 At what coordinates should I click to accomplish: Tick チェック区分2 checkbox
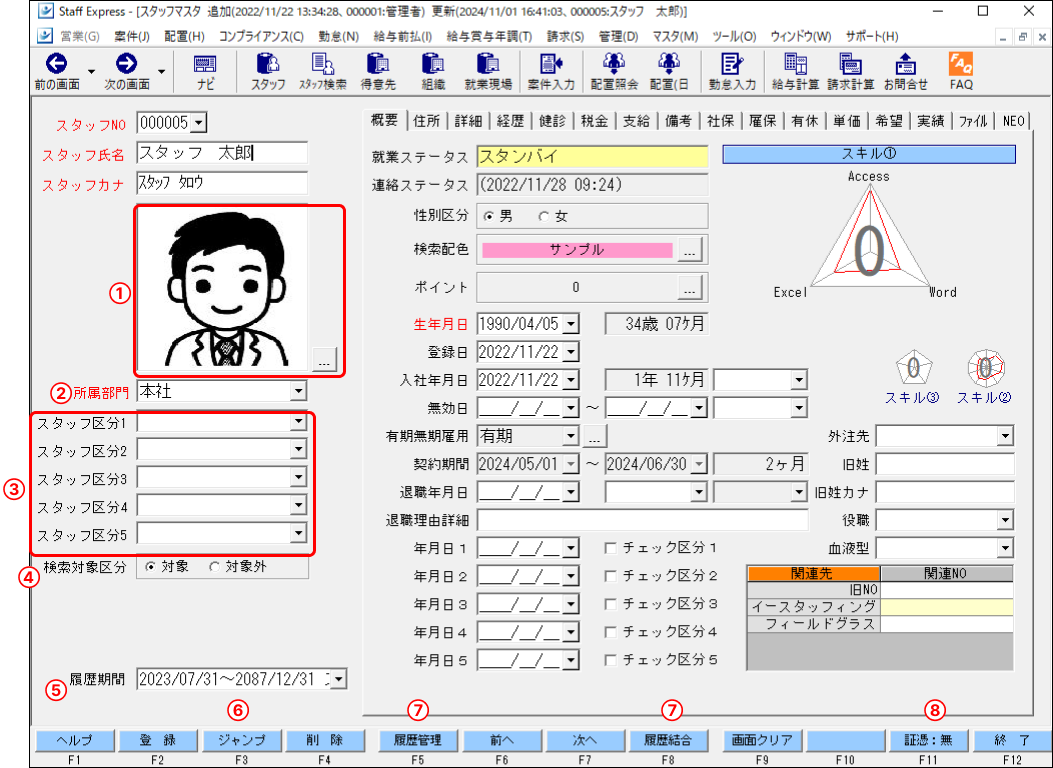coord(610,576)
